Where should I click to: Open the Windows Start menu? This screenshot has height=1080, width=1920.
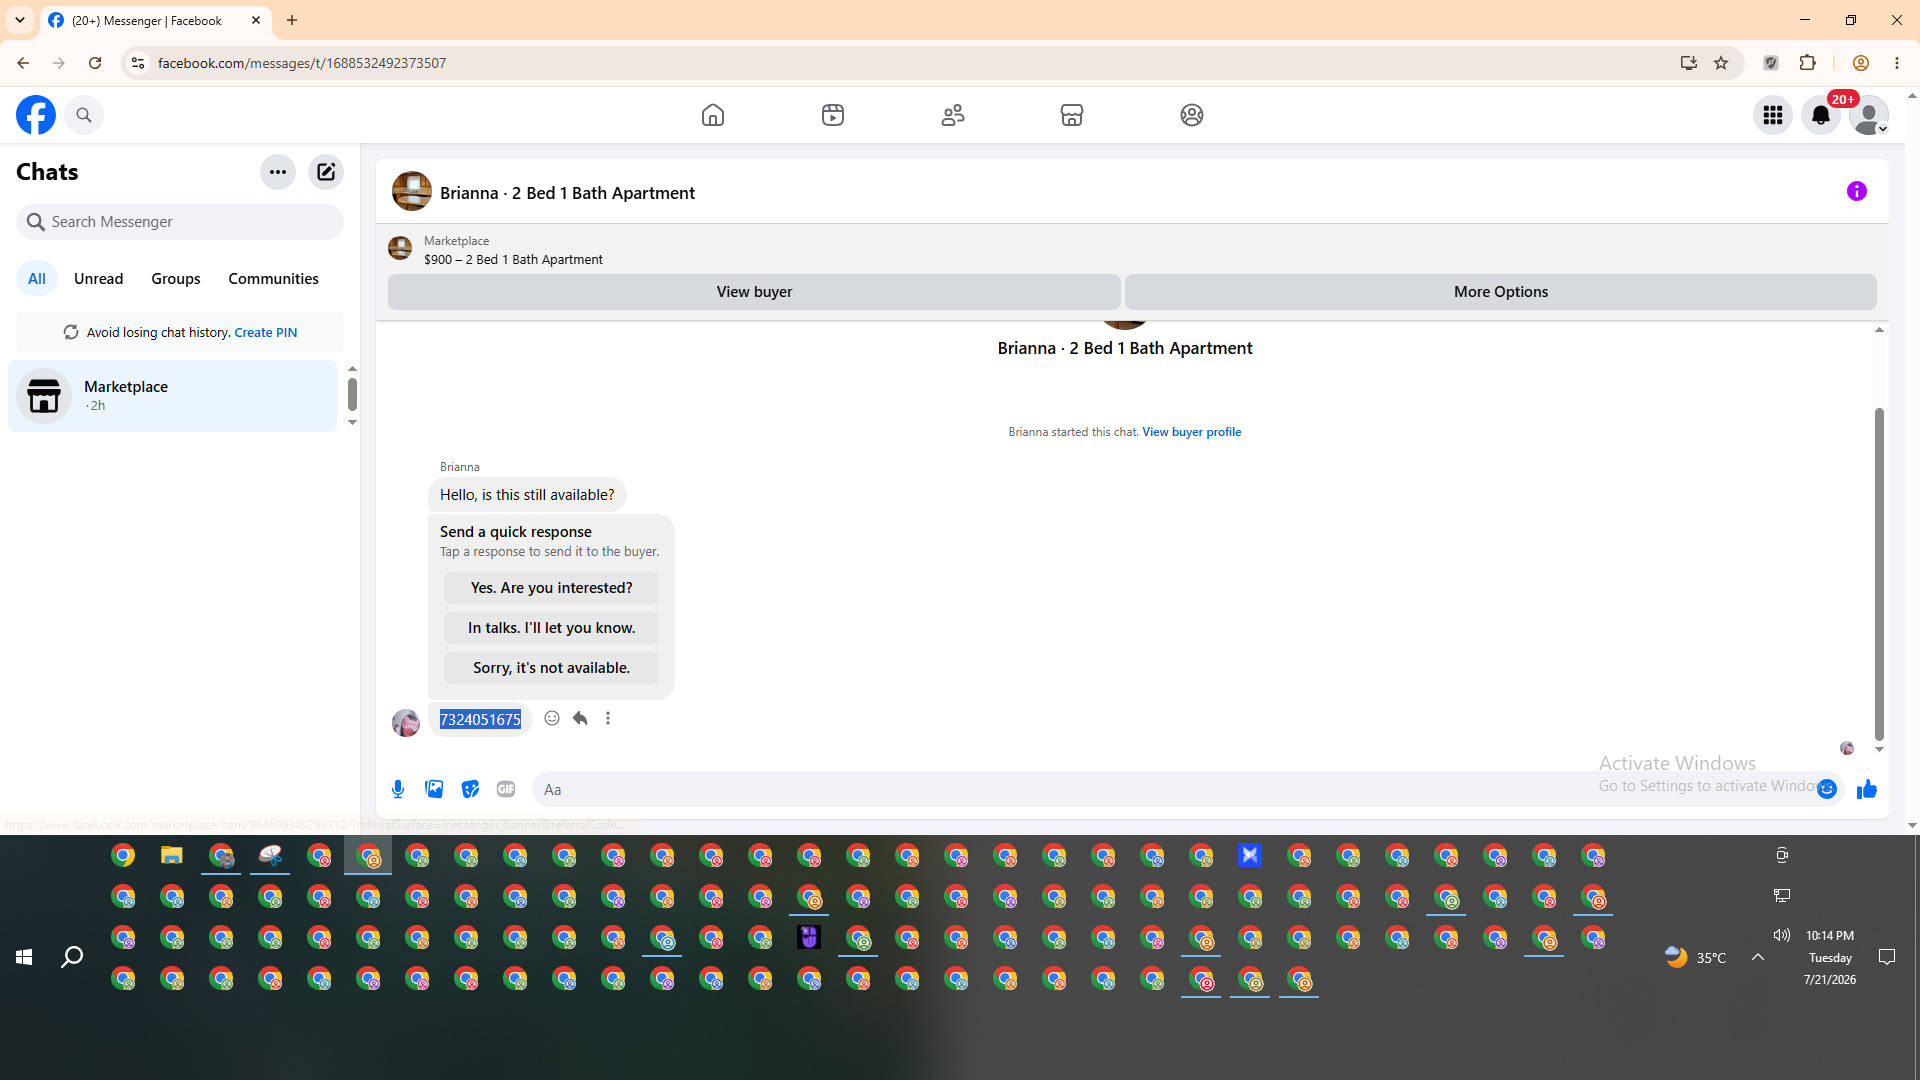pos(24,957)
